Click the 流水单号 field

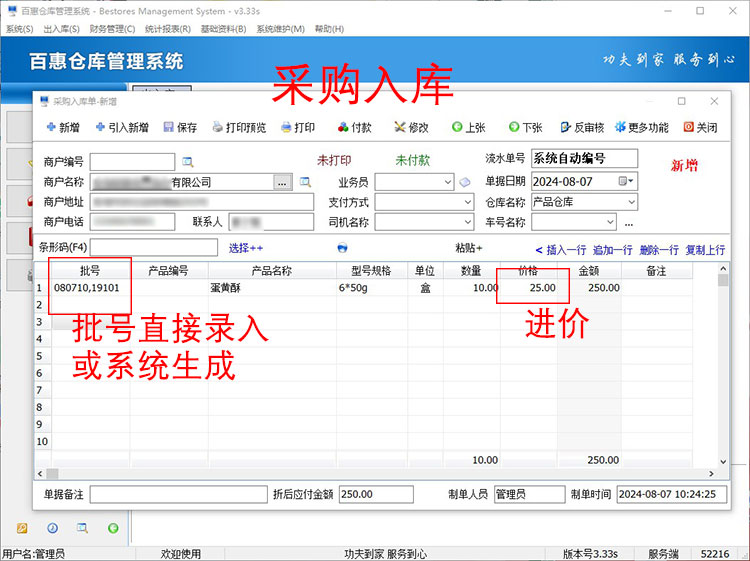[584, 158]
